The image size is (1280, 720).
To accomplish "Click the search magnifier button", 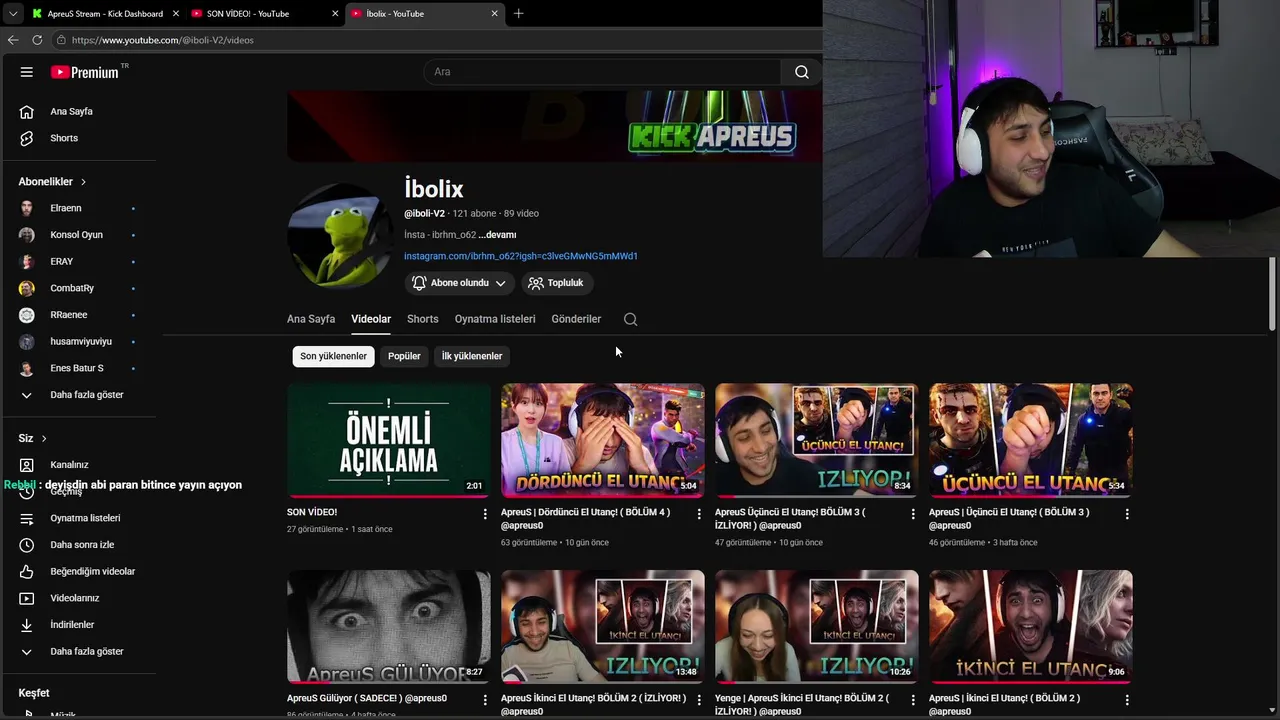I will [x=801, y=72].
